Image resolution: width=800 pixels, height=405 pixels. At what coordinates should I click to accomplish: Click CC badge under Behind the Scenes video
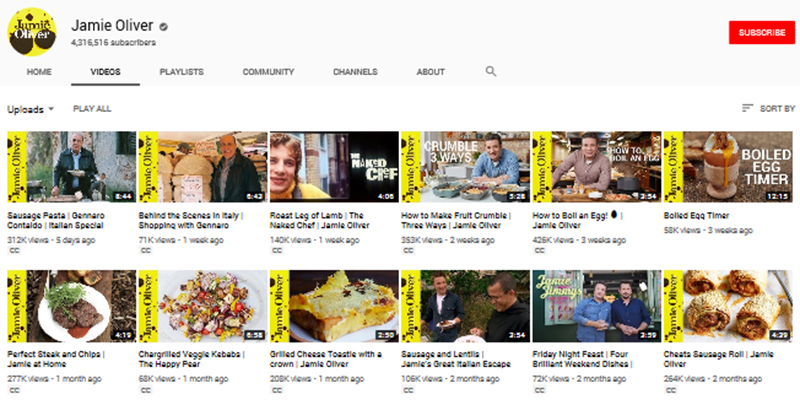(x=146, y=250)
